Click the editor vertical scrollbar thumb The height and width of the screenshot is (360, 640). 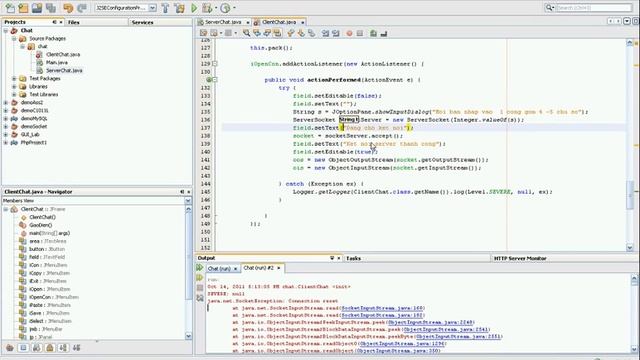coord(630,195)
